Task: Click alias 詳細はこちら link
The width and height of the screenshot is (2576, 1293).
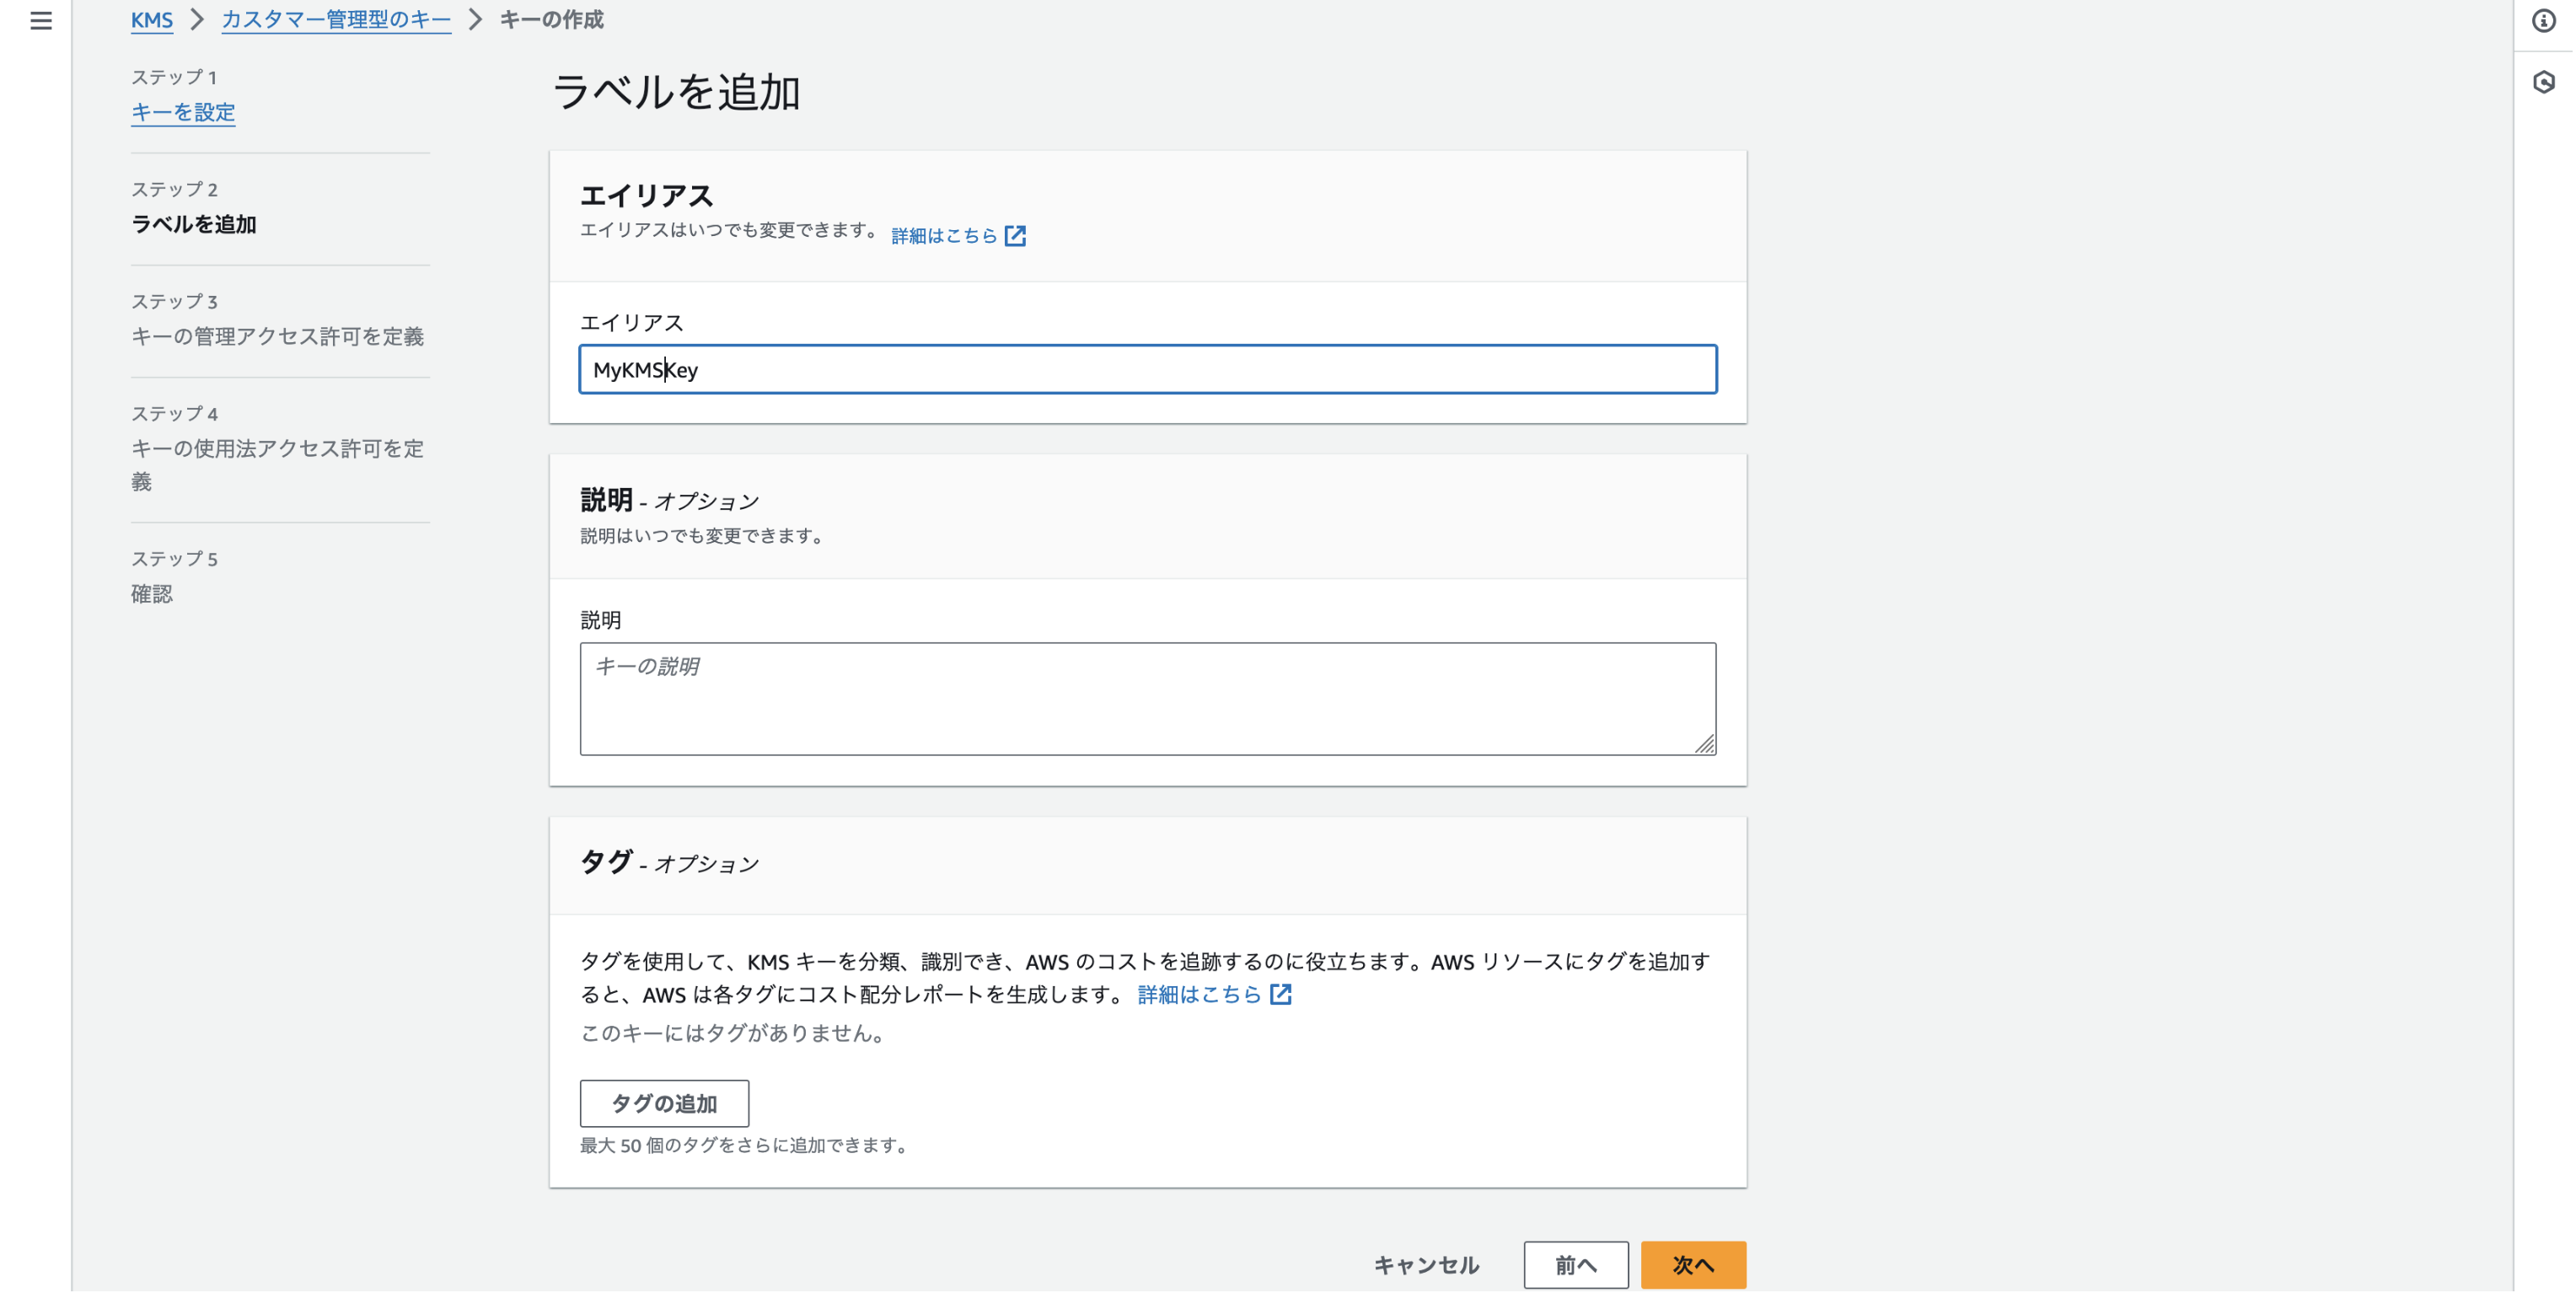Action: 944,236
